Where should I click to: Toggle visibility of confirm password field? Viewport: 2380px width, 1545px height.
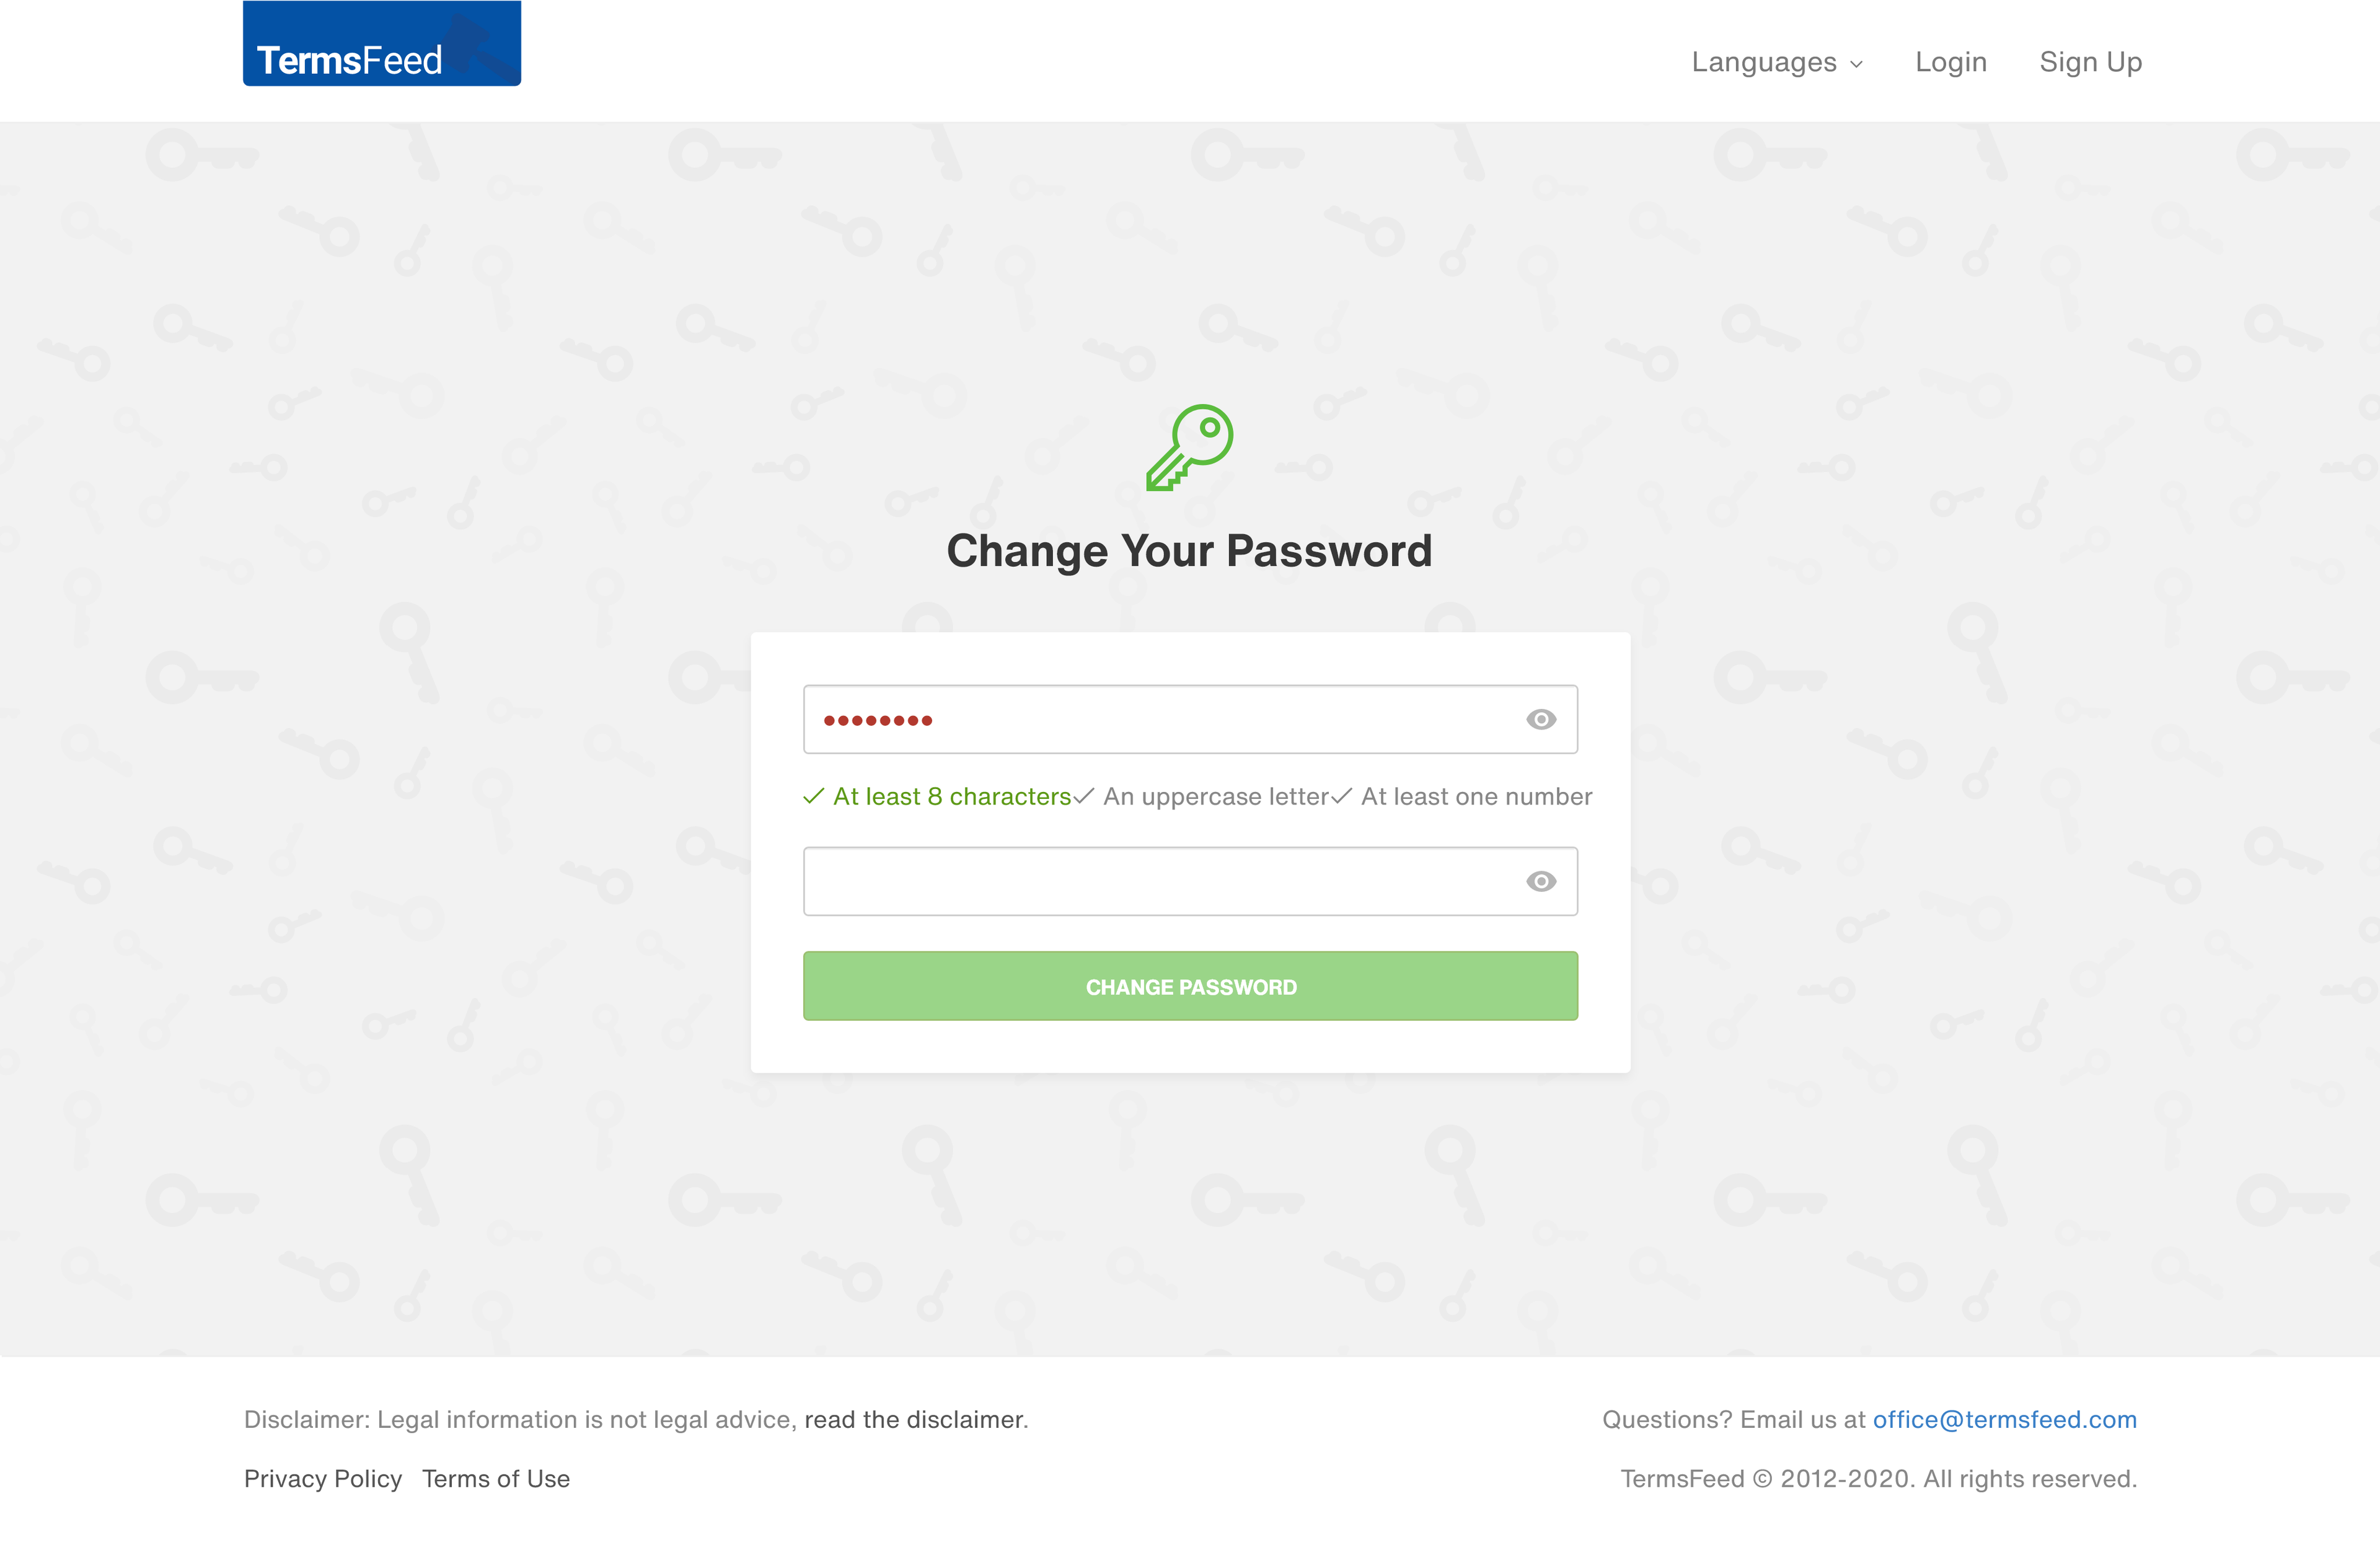[1541, 882]
